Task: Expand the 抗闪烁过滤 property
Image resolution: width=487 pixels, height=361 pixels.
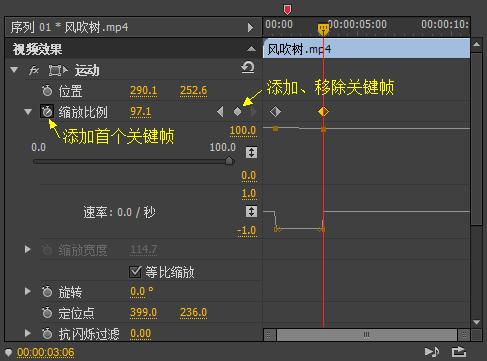Action: tap(28, 333)
